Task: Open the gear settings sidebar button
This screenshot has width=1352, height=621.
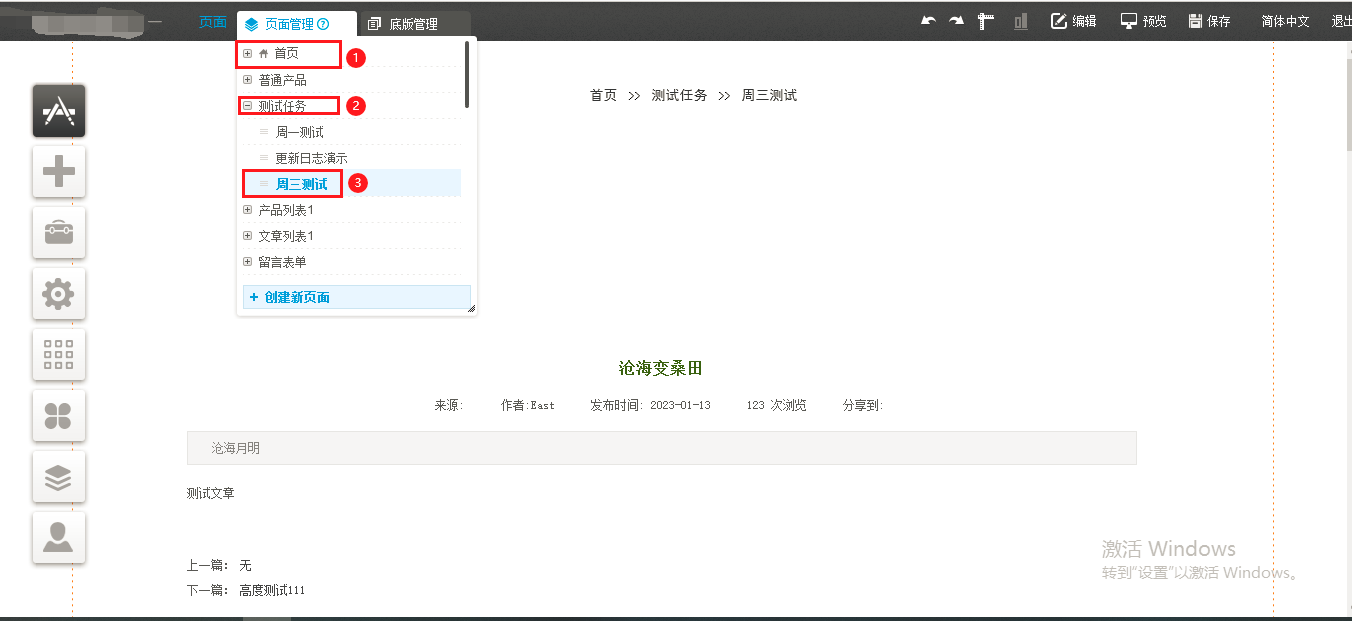Action: coord(59,294)
